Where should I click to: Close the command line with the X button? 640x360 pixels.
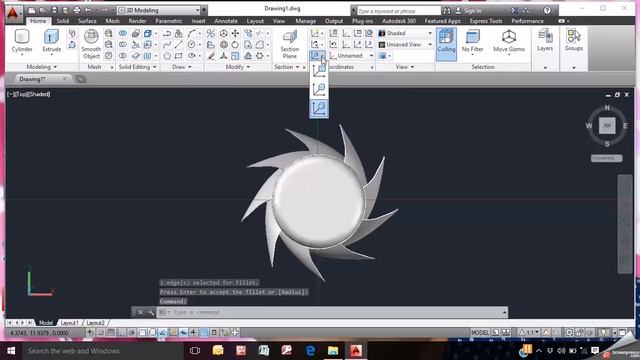140,312
